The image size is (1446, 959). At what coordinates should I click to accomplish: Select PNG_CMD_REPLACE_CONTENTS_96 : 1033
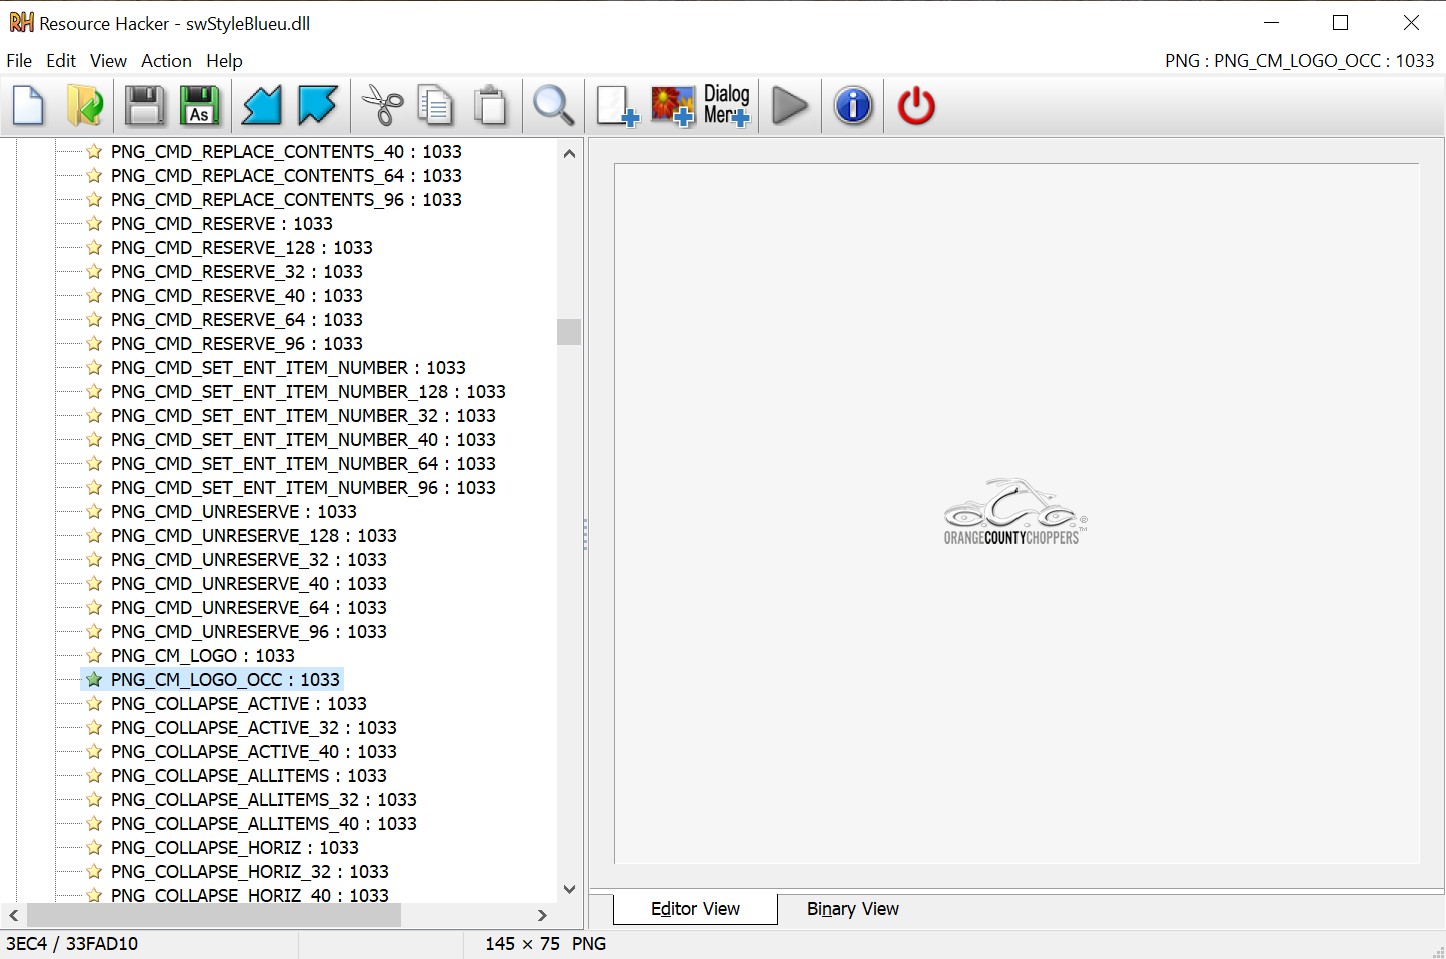coord(286,199)
